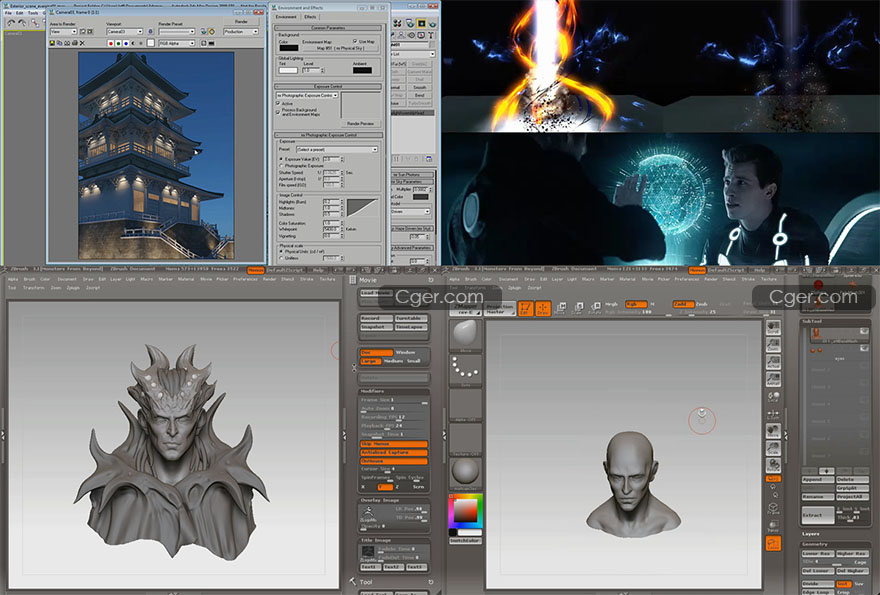880x595 pixels.
Task: Click the Render button in frame window
Action: coord(241,21)
